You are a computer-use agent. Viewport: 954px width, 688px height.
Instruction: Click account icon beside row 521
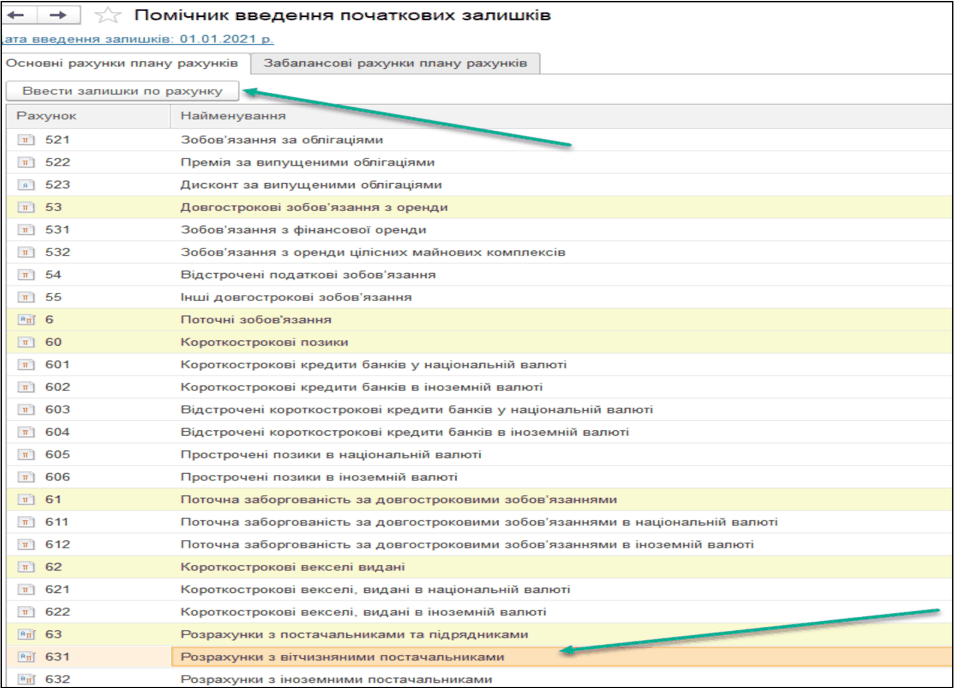[x=27, y=140]
